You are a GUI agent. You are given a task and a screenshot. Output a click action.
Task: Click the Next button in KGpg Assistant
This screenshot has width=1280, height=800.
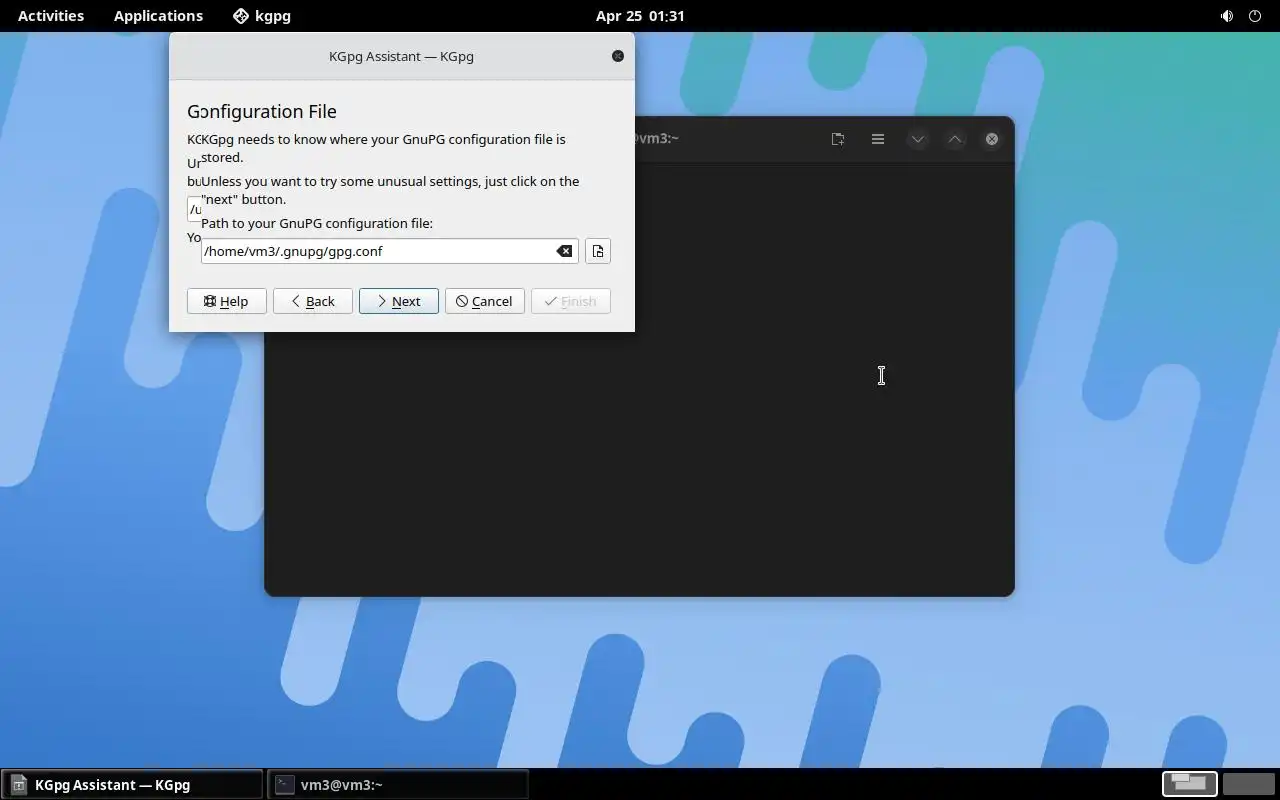tap(398, 301)
